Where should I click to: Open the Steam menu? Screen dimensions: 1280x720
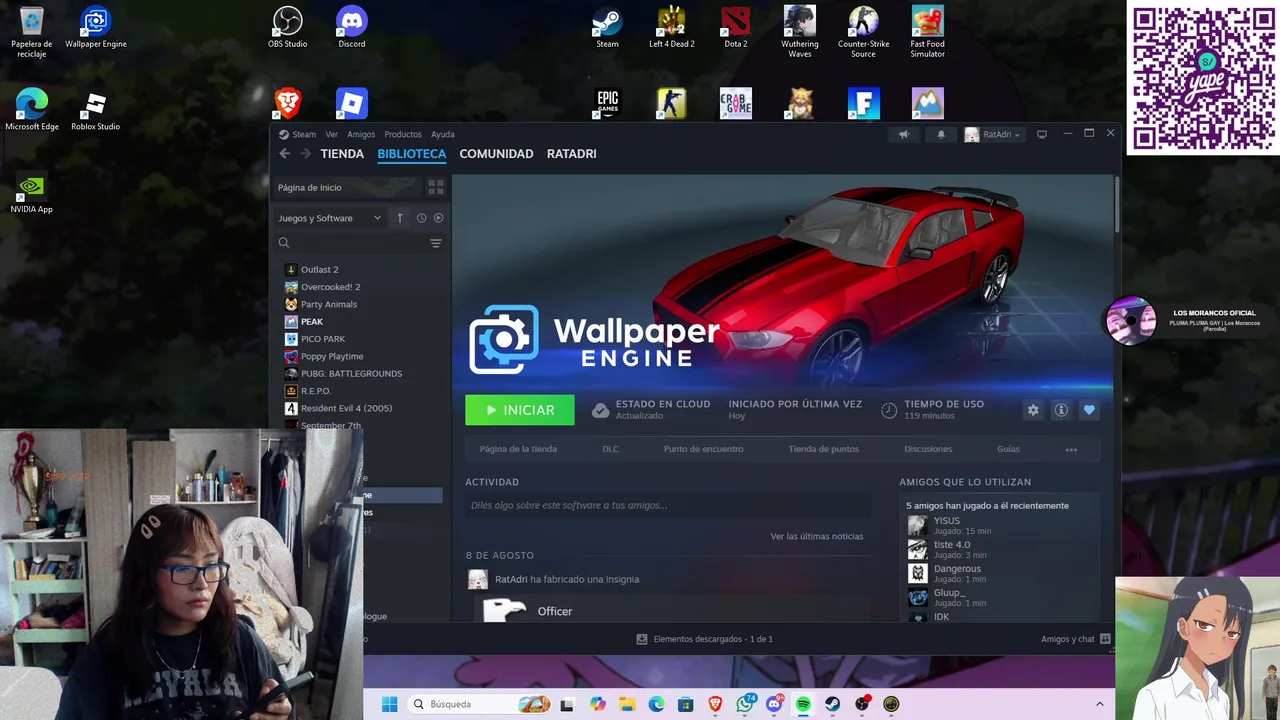(x=298, y=134)
